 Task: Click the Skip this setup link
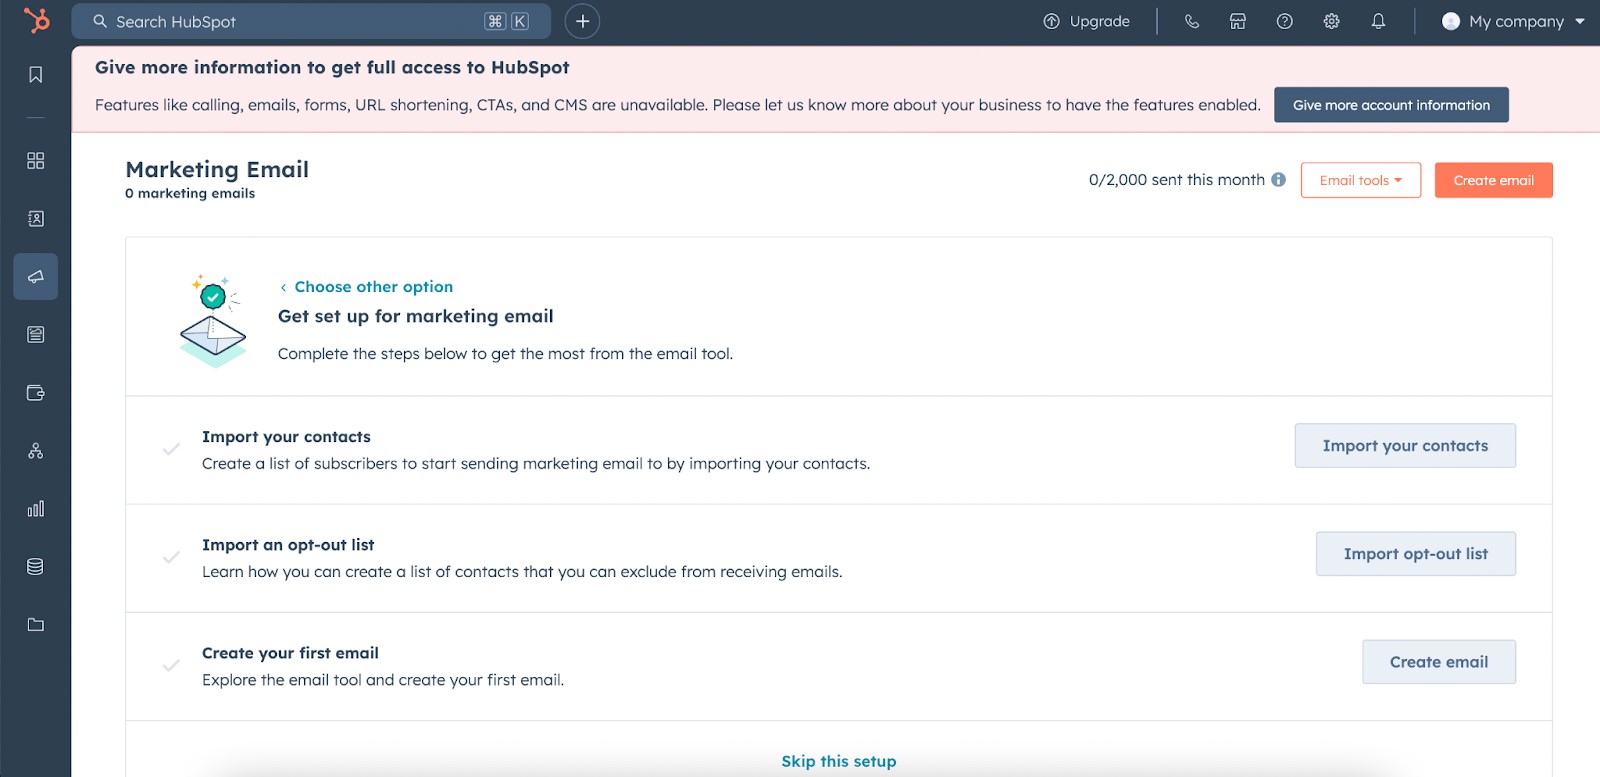[x=839, y=761]
